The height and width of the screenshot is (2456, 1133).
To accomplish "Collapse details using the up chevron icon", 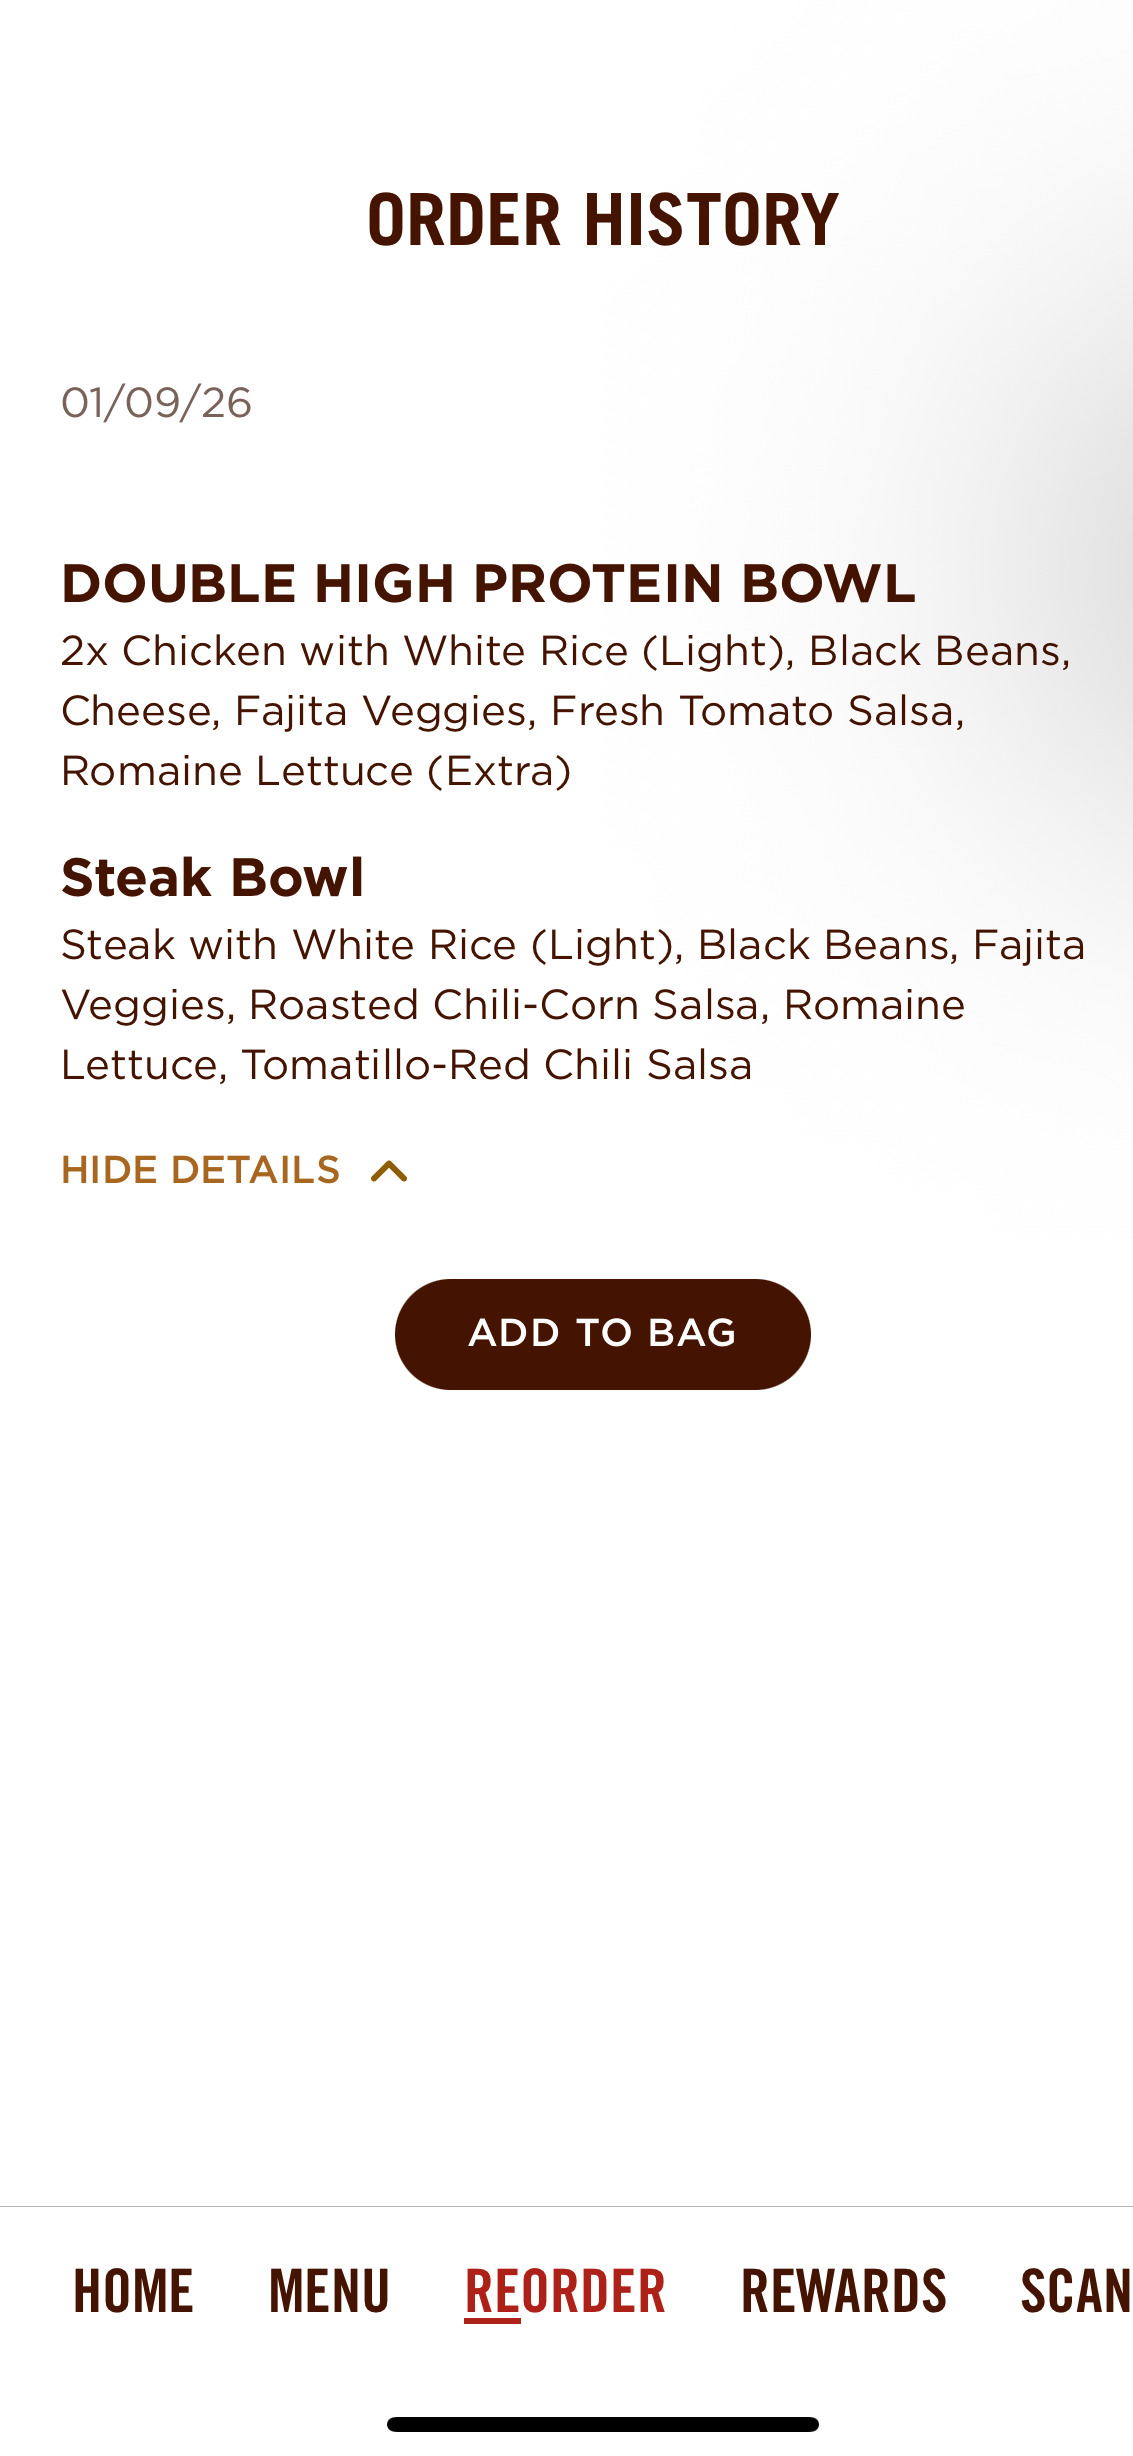I will [389, 1171].
